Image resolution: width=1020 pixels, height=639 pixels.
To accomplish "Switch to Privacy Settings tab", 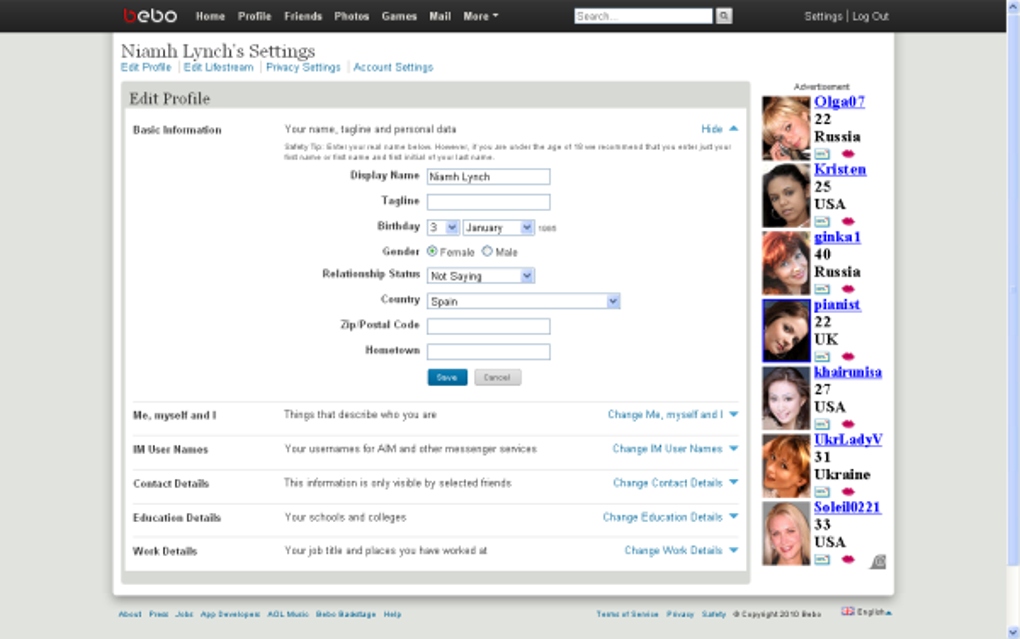I will coord(303,67).
